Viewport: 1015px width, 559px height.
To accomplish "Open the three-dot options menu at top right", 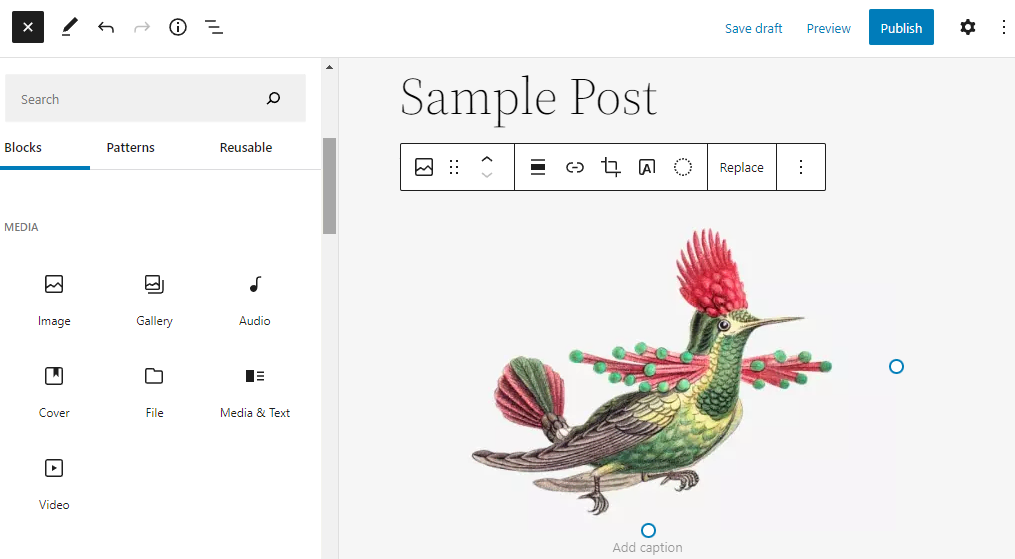I will pyautogui.click(x=1003, y=28).
